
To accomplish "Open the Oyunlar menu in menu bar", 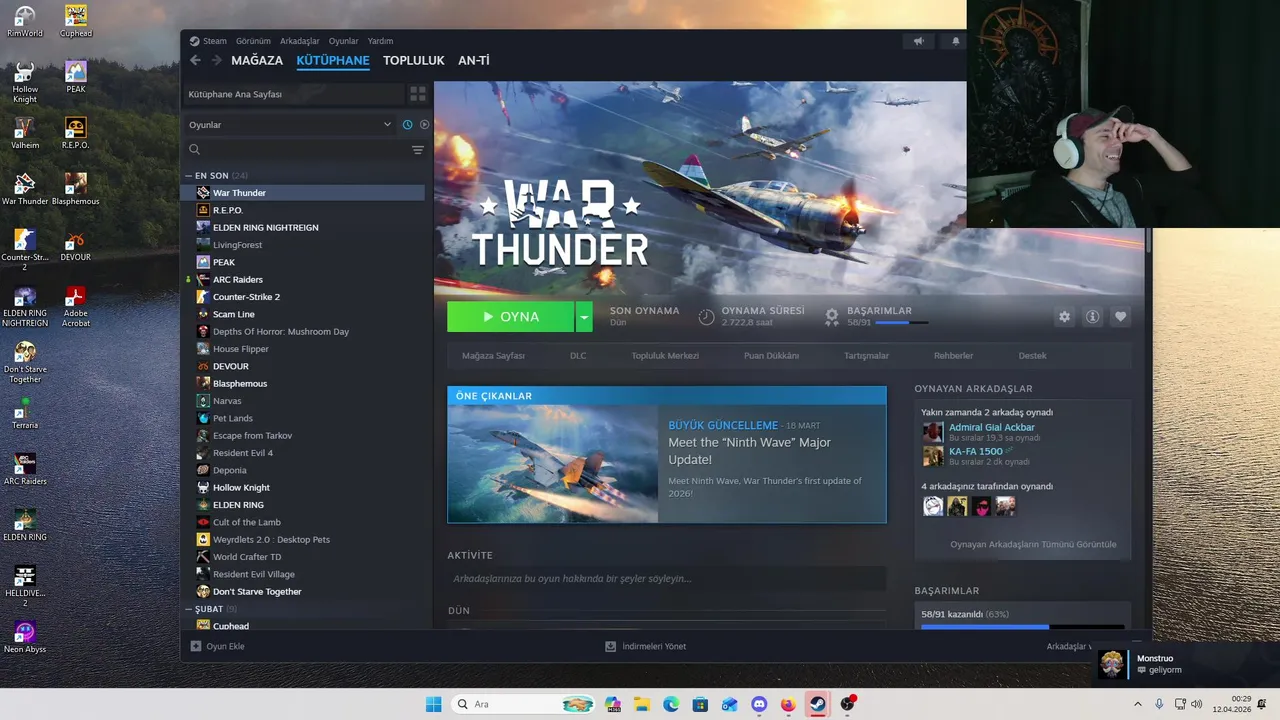I will click(344, 41).
